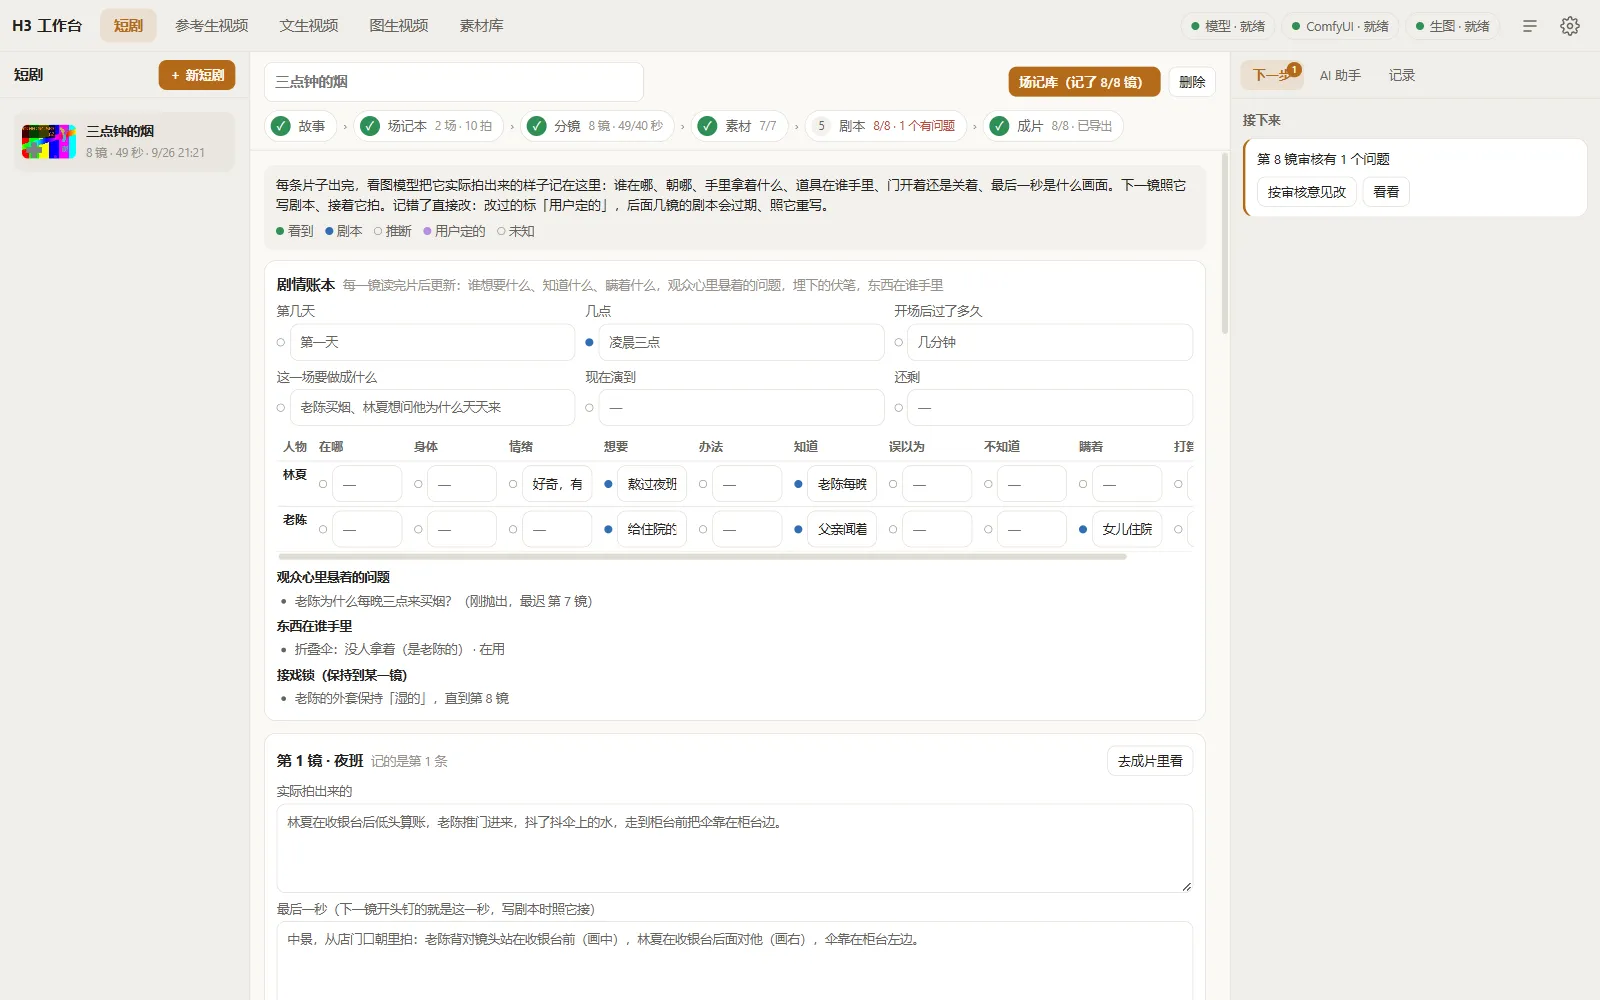Select the 三点钟的烟 project thumbnail

(x=49, y=142)
